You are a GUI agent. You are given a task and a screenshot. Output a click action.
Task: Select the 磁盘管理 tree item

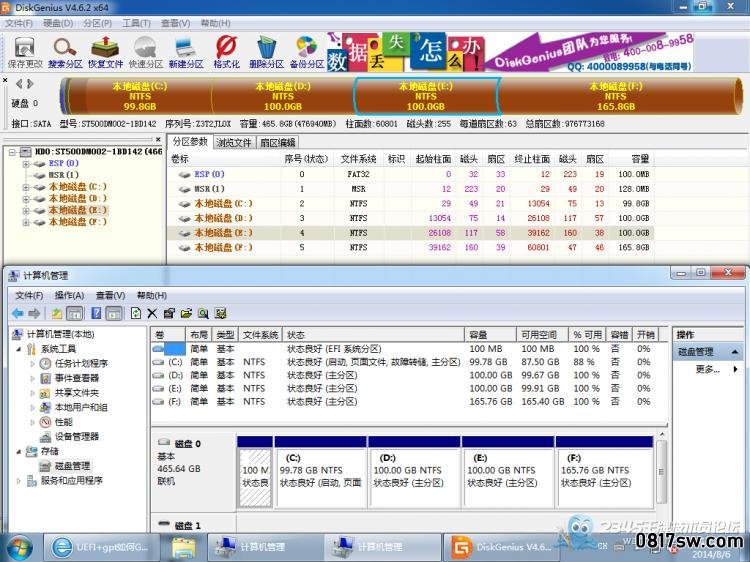tap(72, 465)
